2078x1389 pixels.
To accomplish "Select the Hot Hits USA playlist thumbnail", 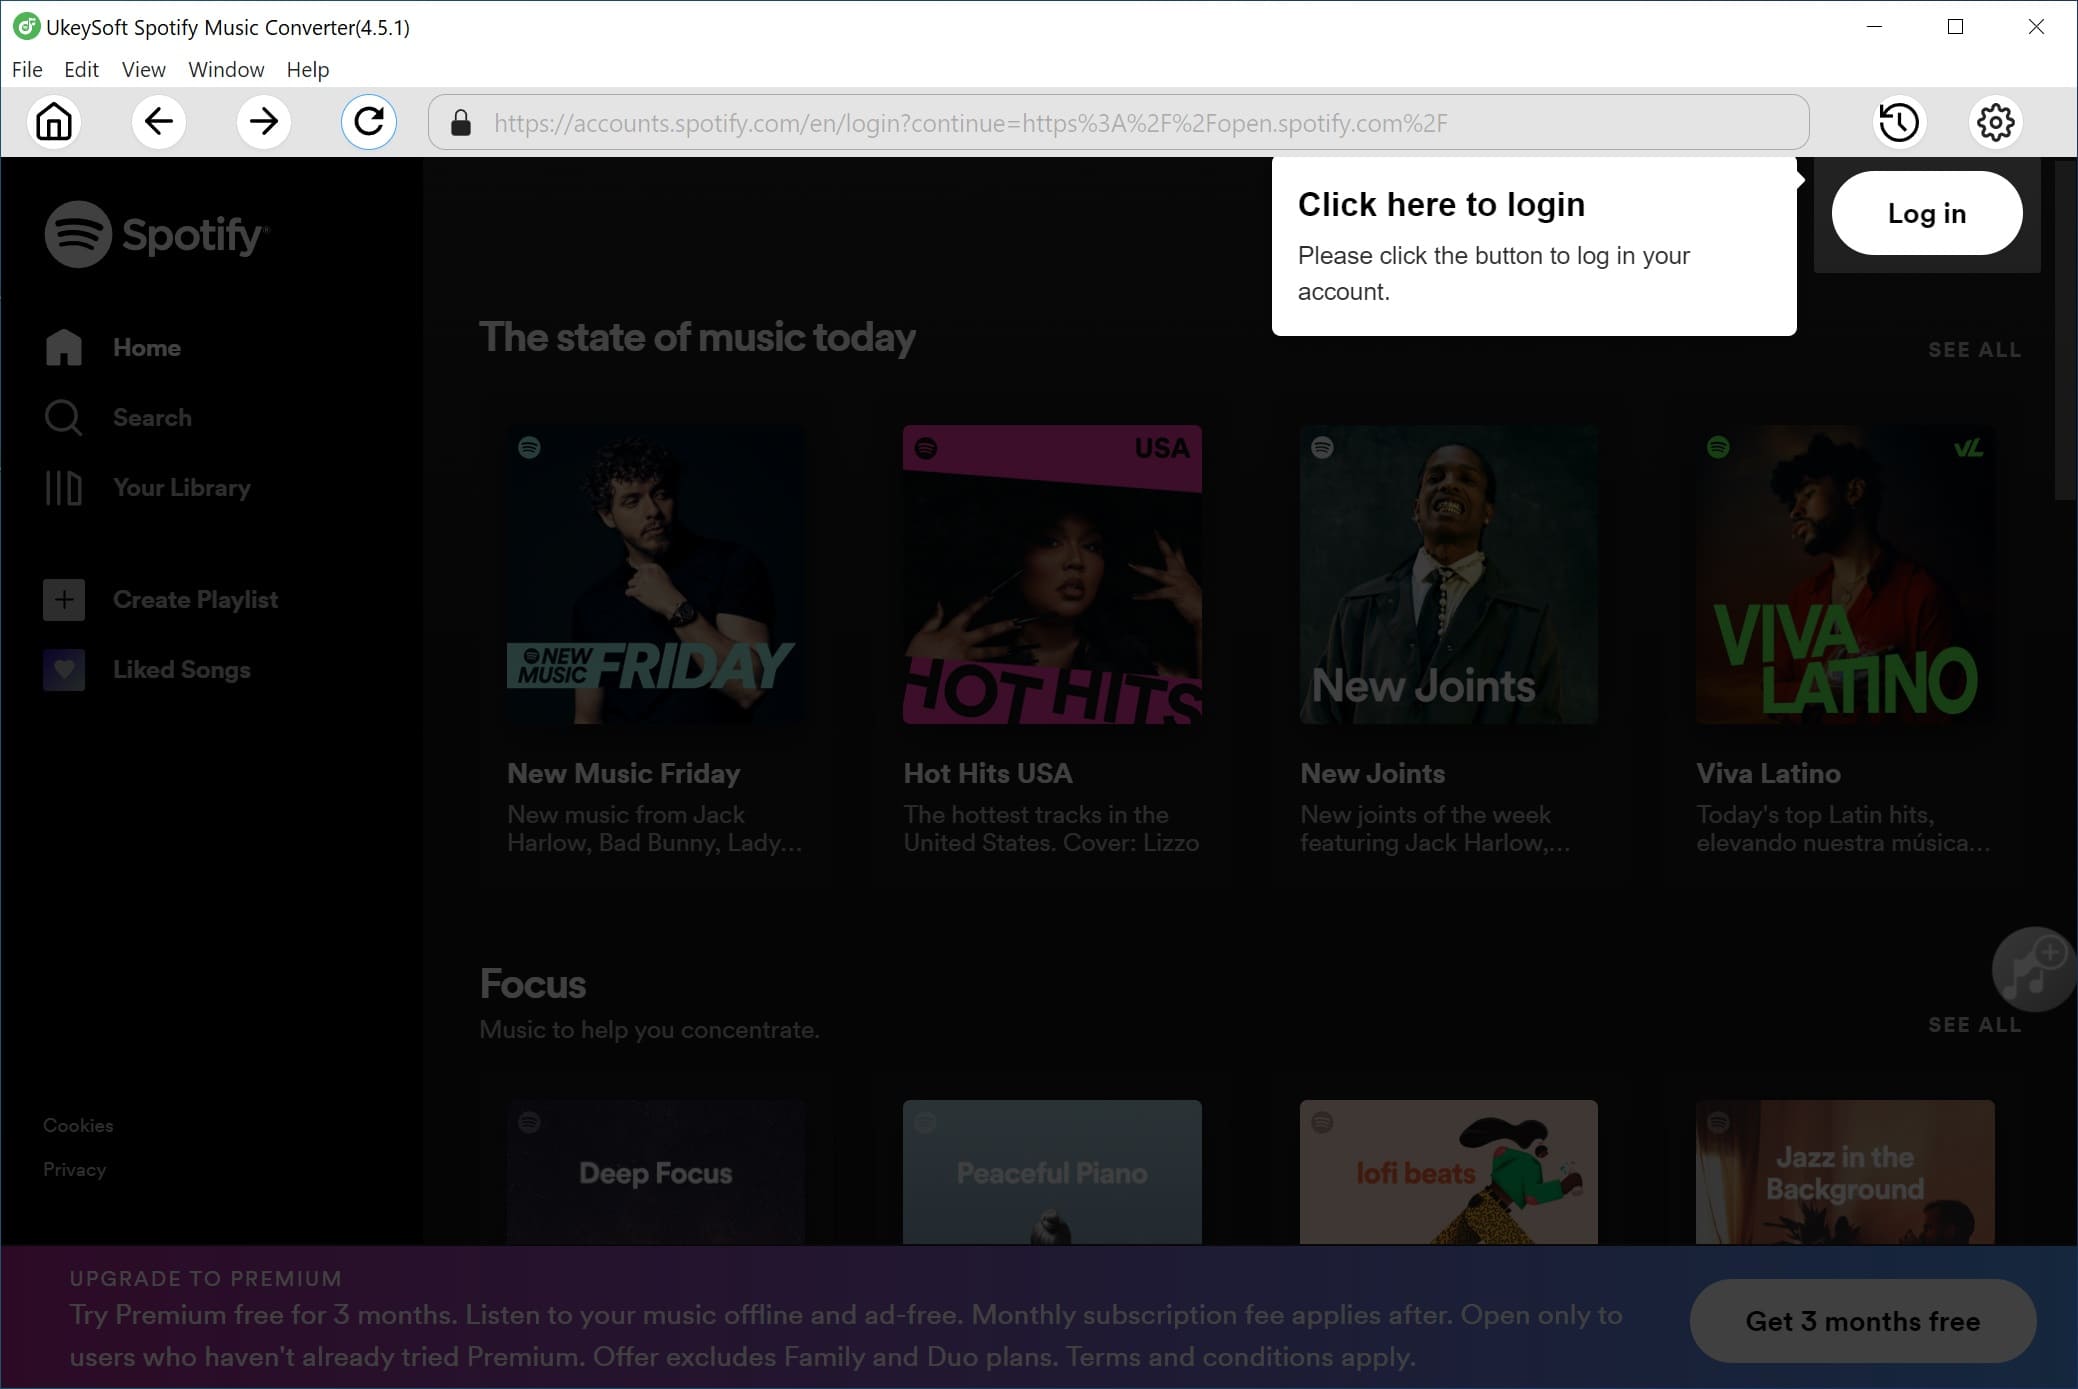I will [1052, 574].
